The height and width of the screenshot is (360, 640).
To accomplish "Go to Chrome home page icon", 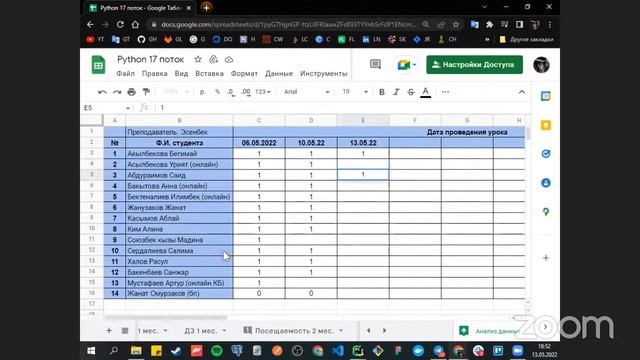I will (x=135, y=24).
